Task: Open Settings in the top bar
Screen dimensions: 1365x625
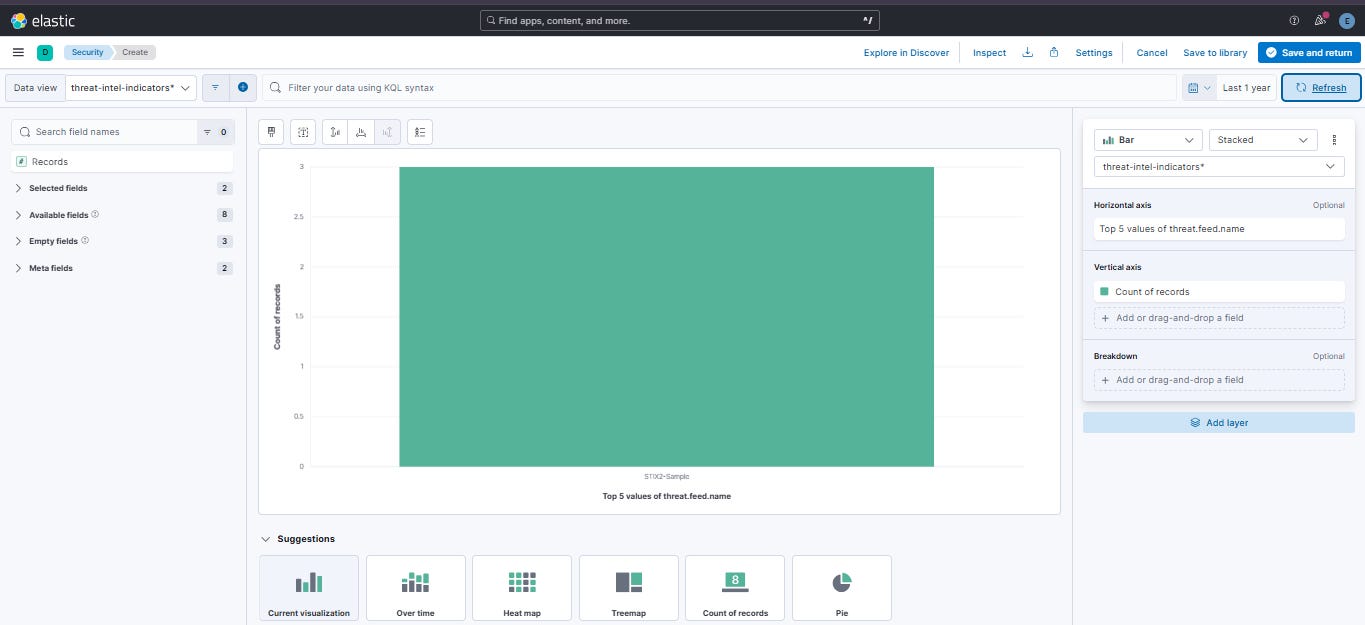Action: click(x=1093, y=52)
